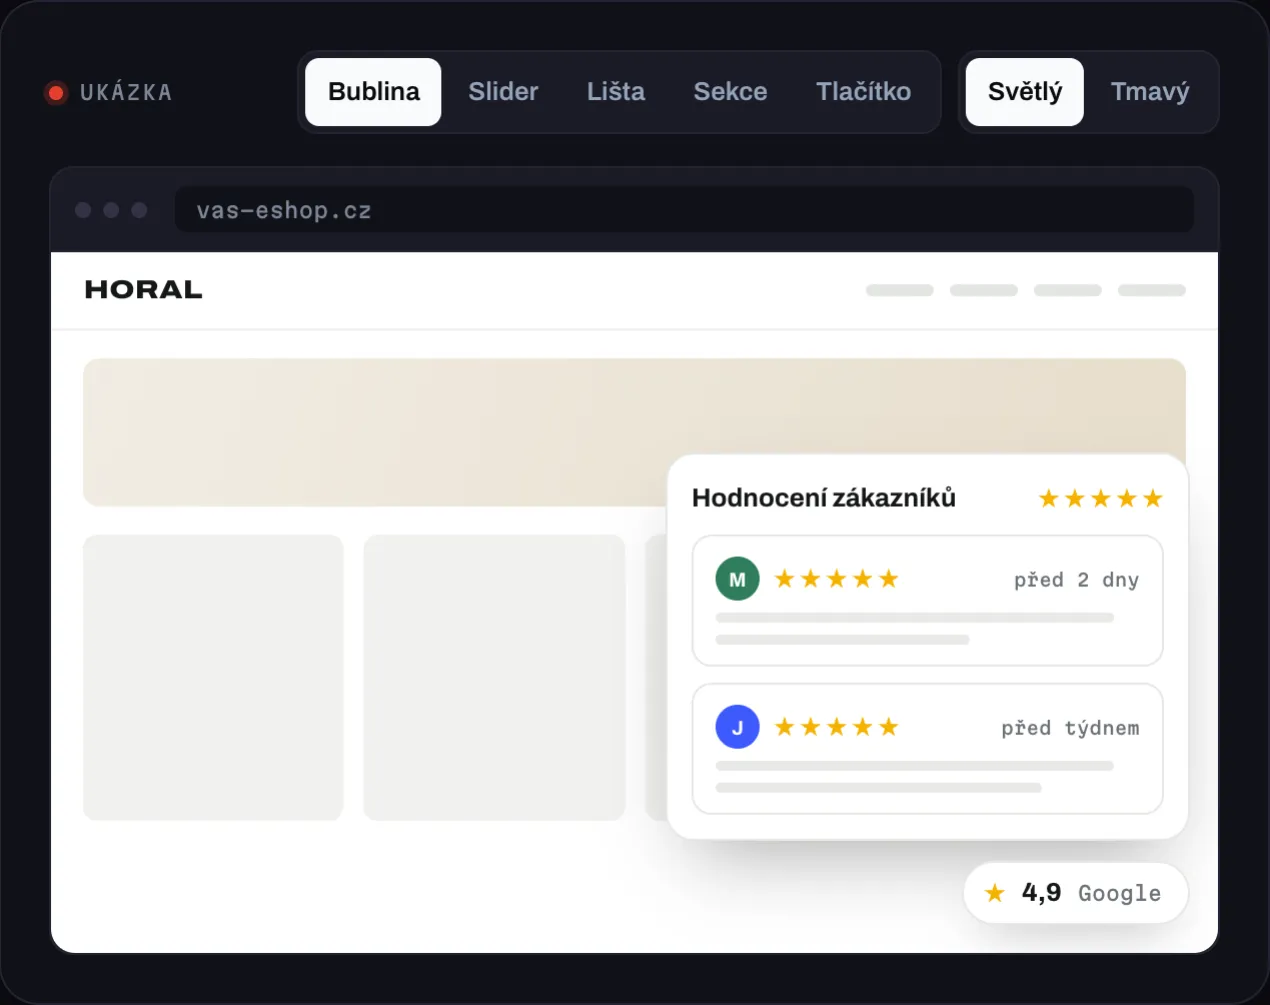Switch to the Tlačítko tab
This screenshot has width=1270, height=1005.
[863, 92]
